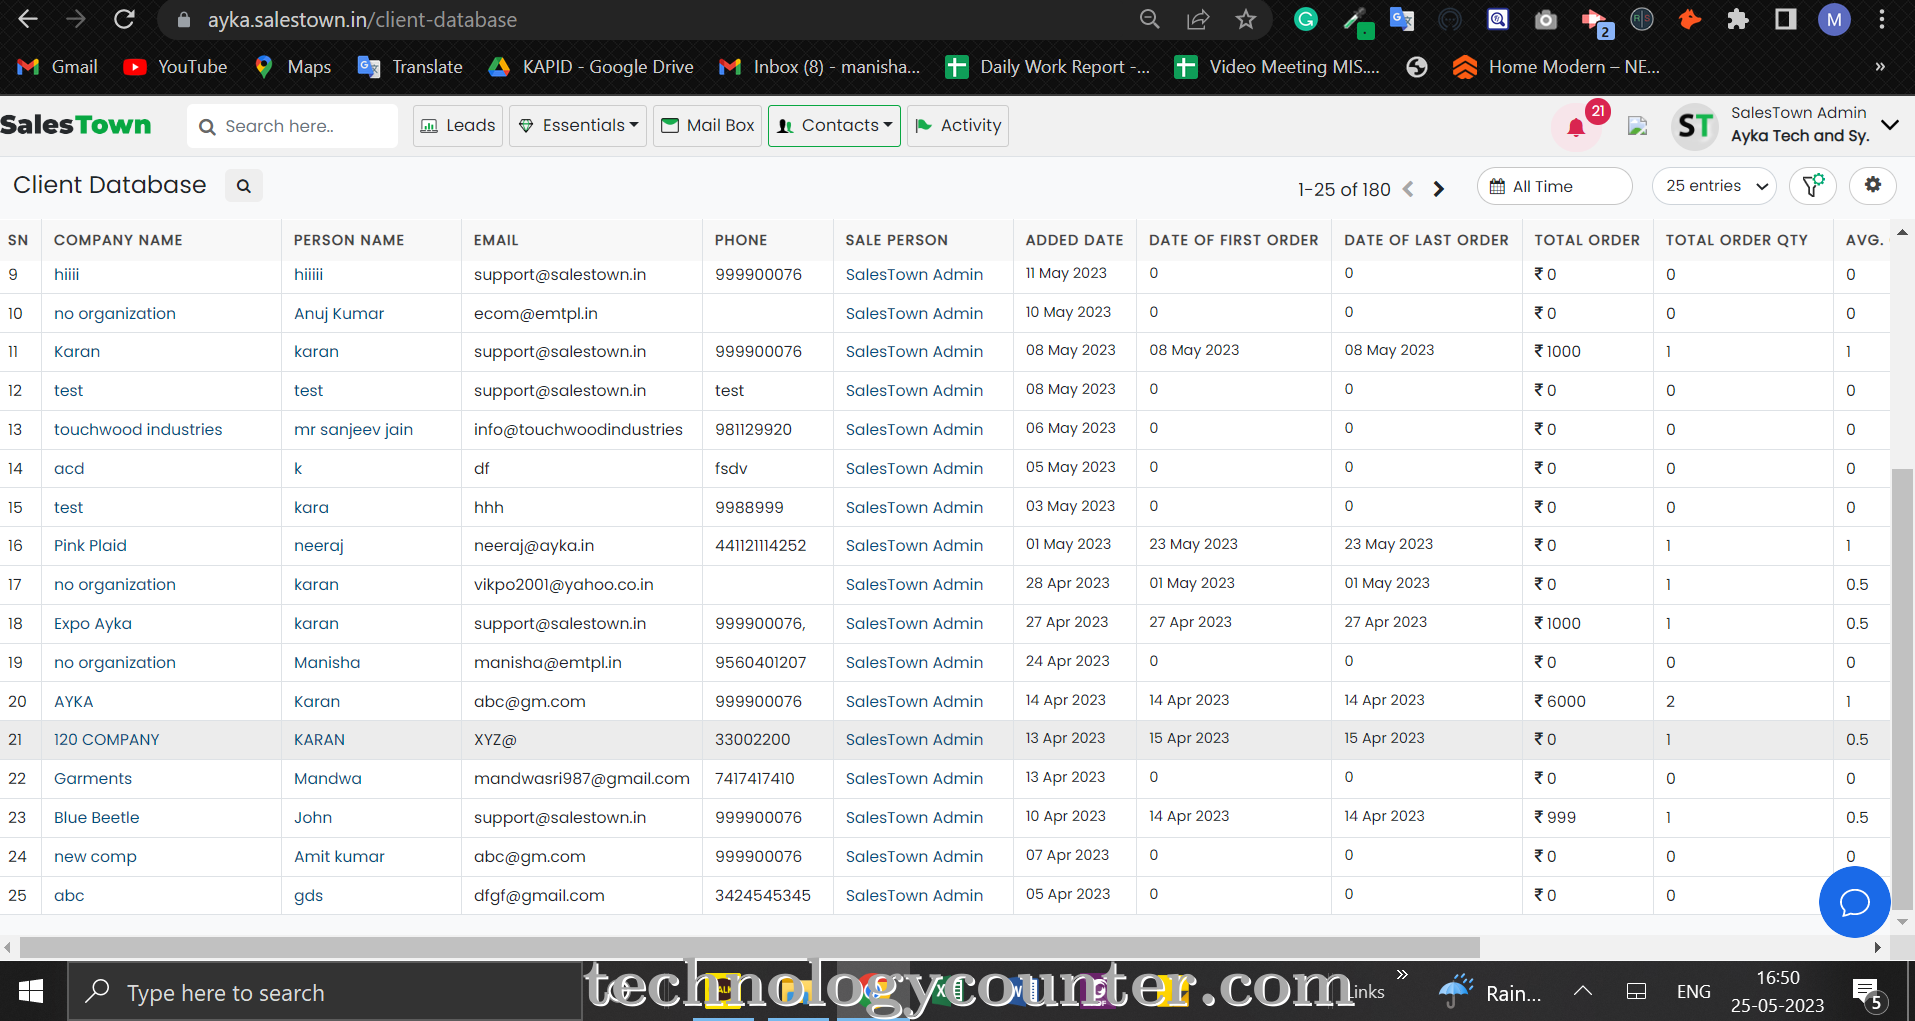Toggle the browser side panel icon
The width and height of the screenshot is (1915, 1021).
[1786, 19]
